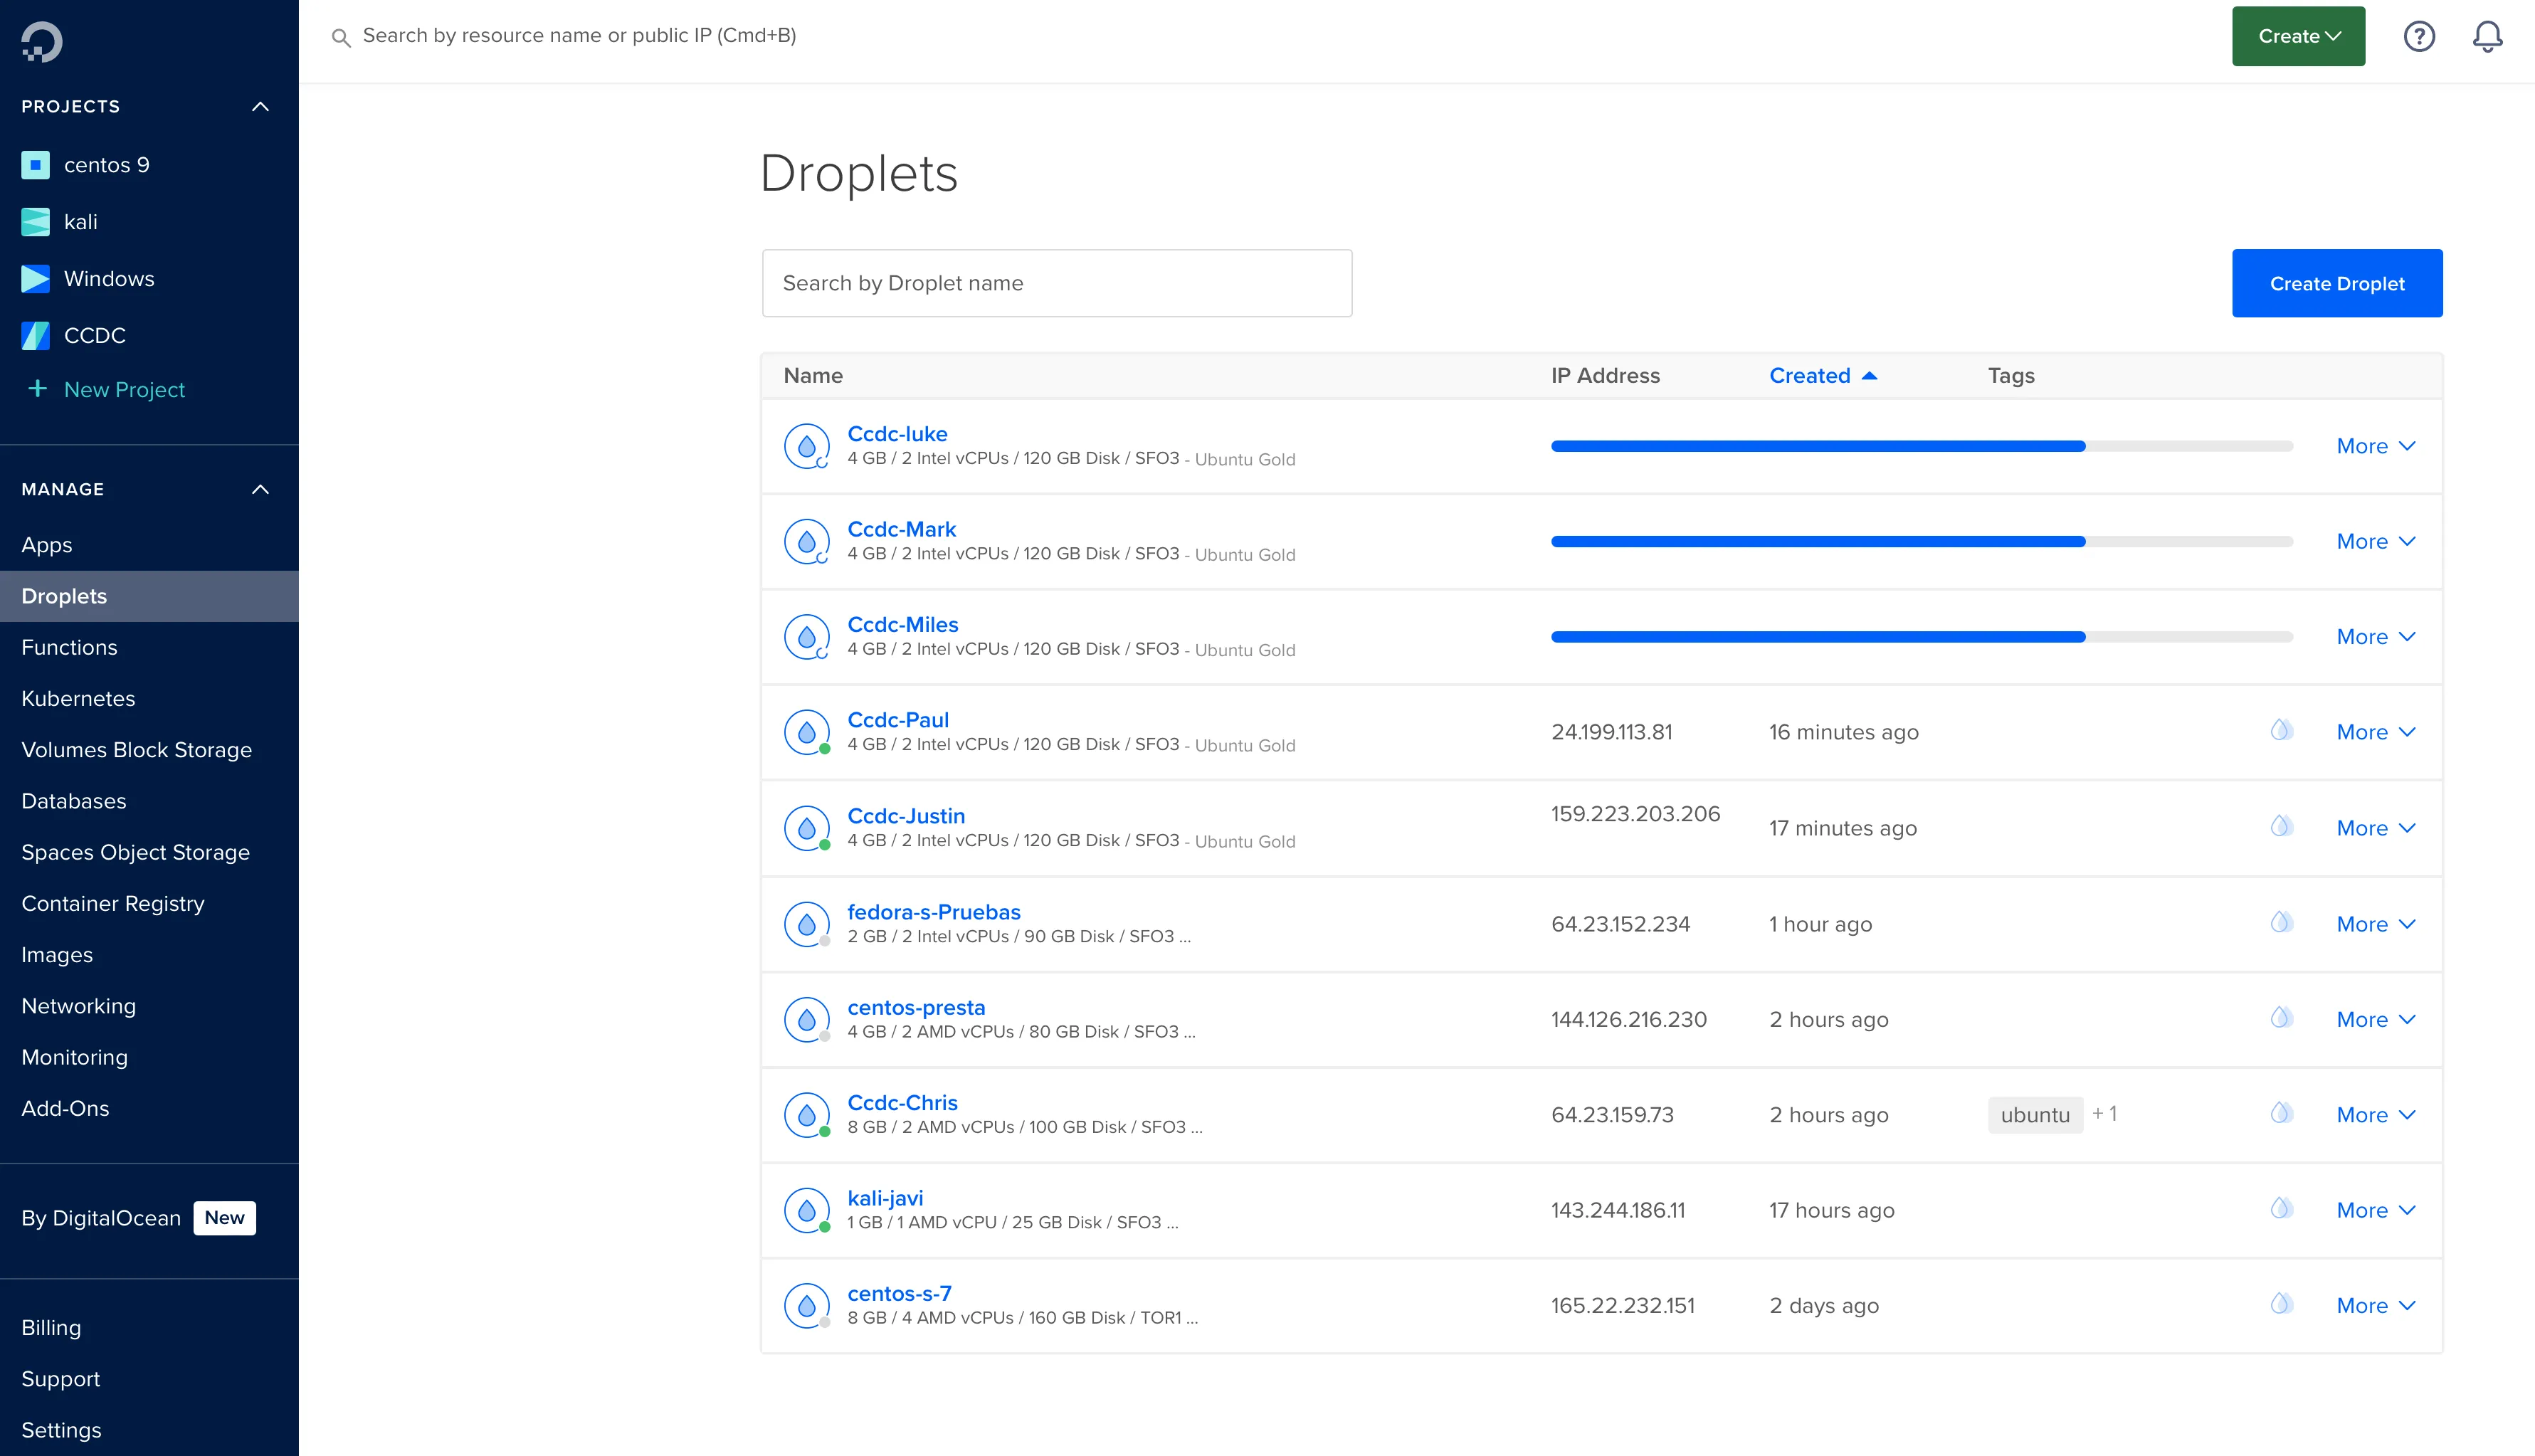2535x1456 pixels.
Task: Go to Networking in the sidebar
Action: tap(78, 1006)
